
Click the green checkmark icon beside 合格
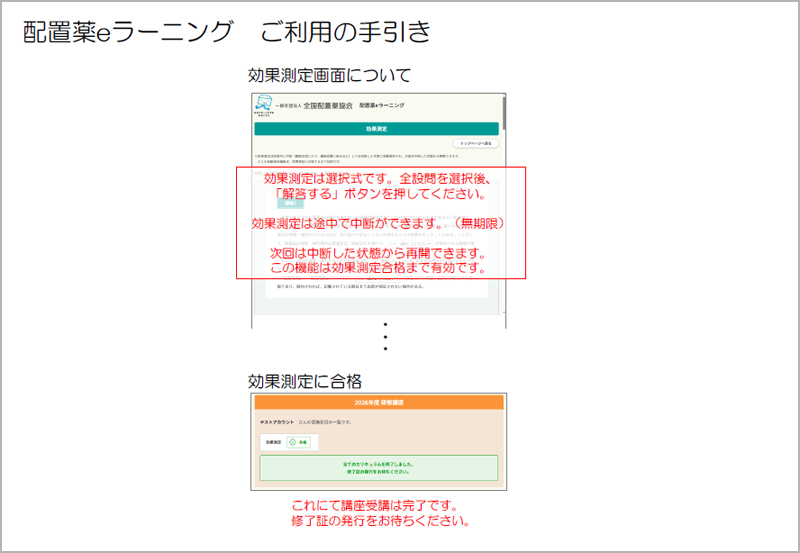click(292, 441)
